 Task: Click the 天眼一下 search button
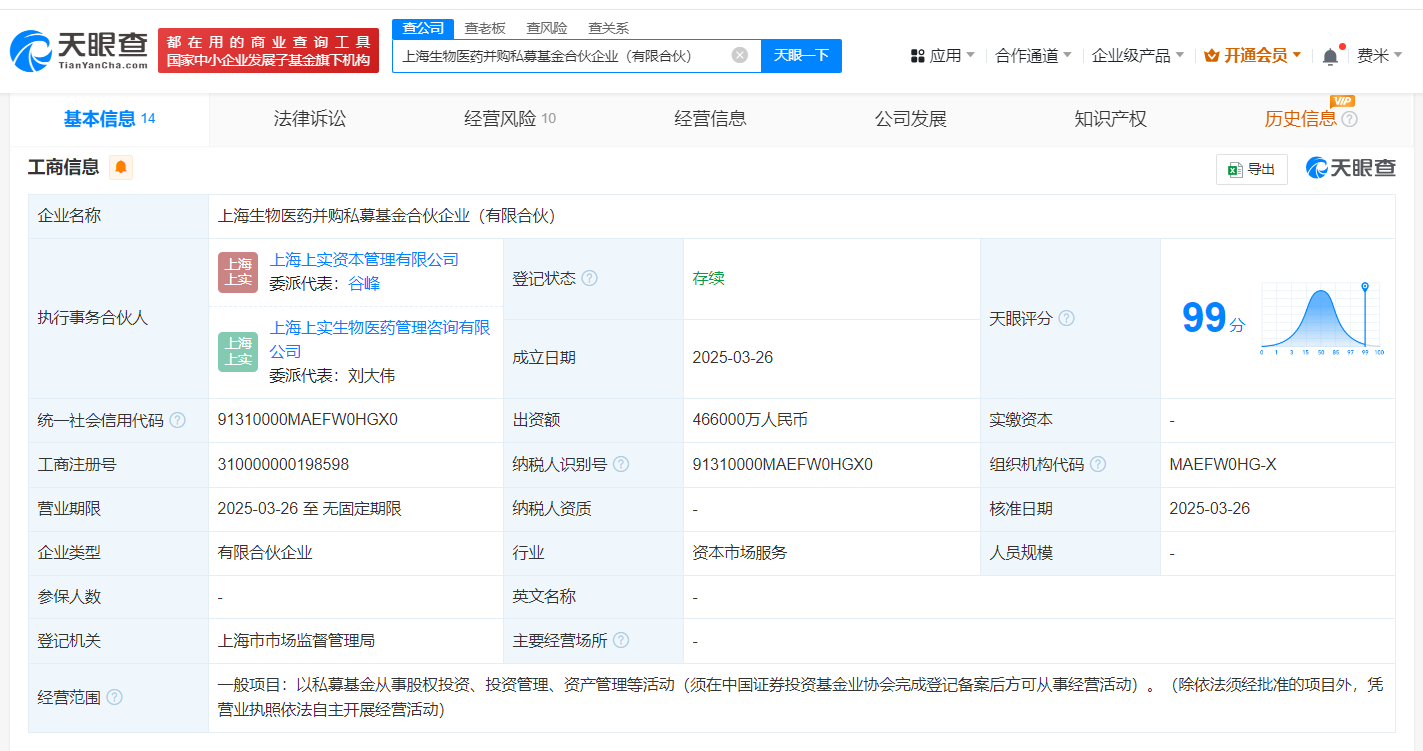coord(801,56)
